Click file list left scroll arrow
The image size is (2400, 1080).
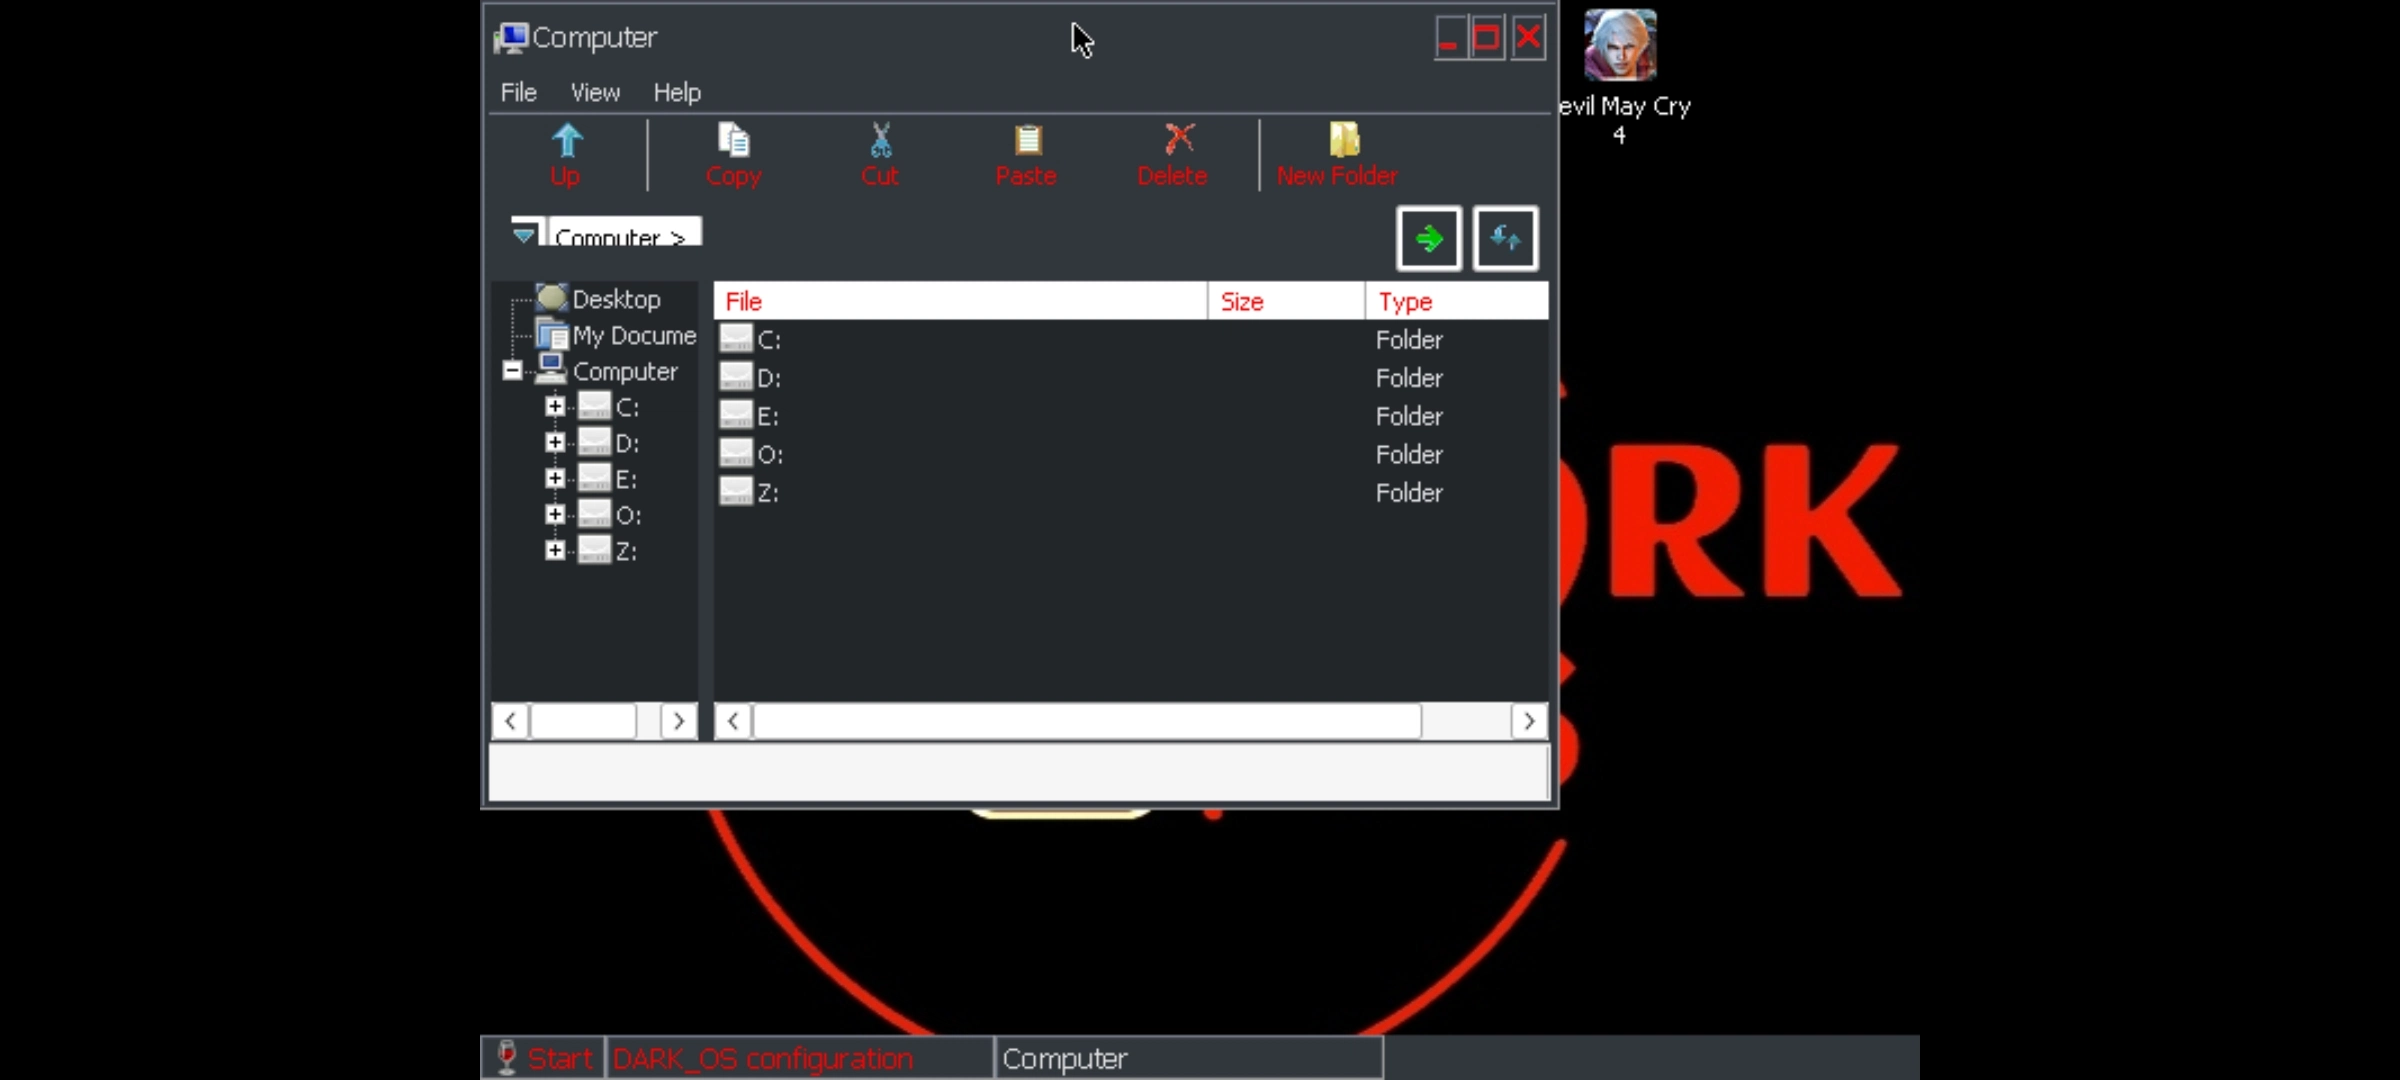click(x=733, y=721)
